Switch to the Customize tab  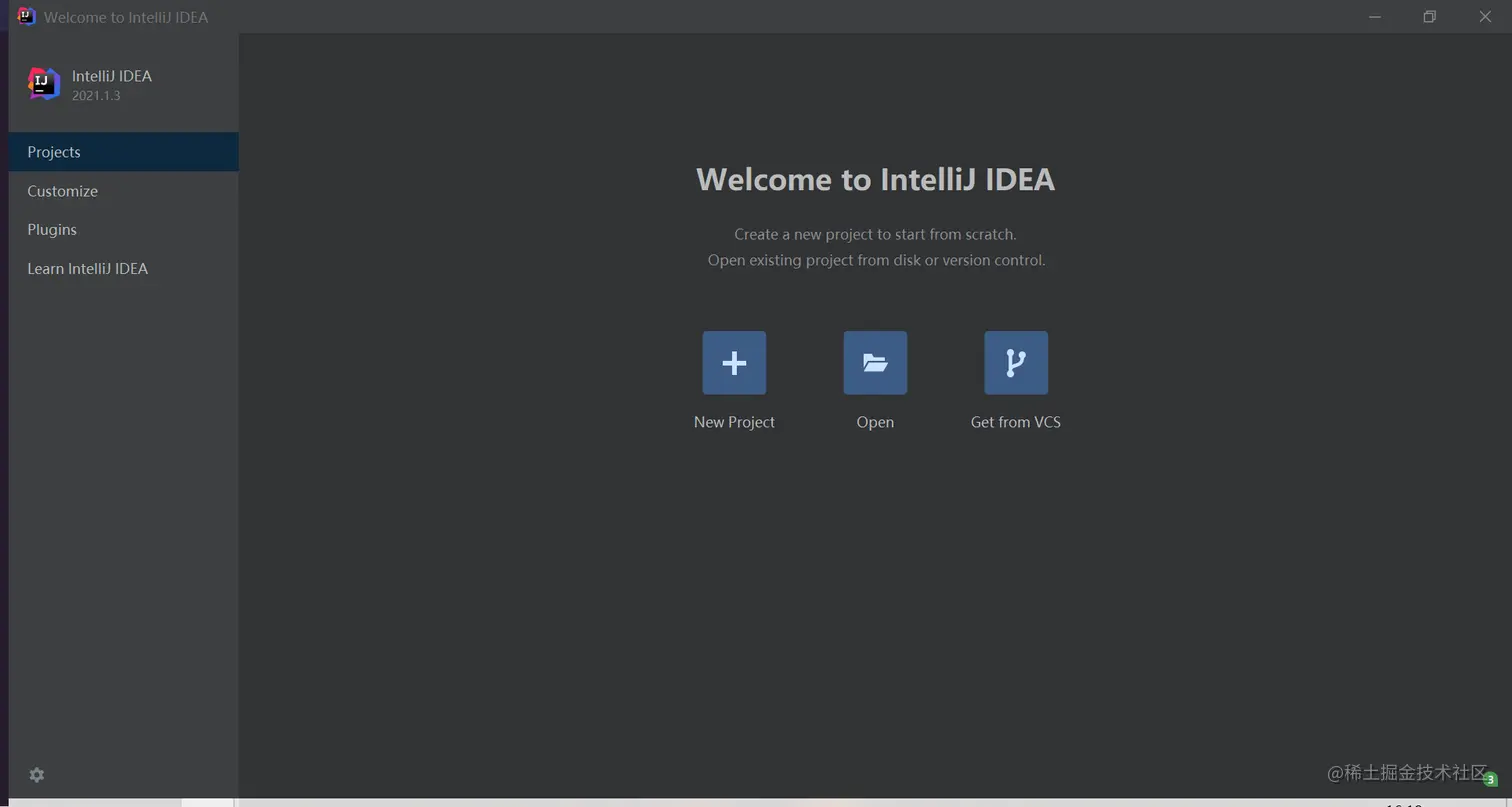coord(124,191)
